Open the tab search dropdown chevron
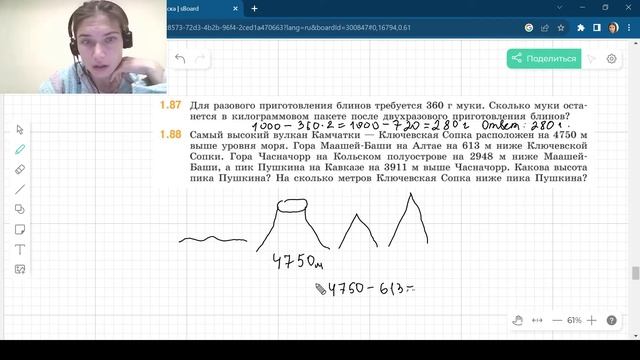 click(x=559, y=7)
